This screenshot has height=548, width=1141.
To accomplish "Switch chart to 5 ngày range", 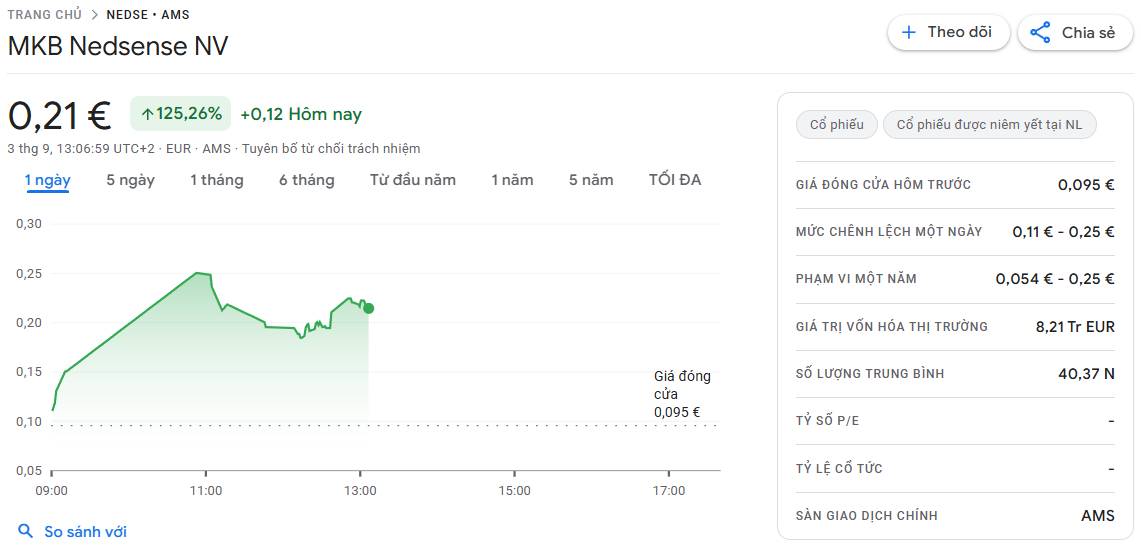I will pyautogui.click(x=130, y=180).
